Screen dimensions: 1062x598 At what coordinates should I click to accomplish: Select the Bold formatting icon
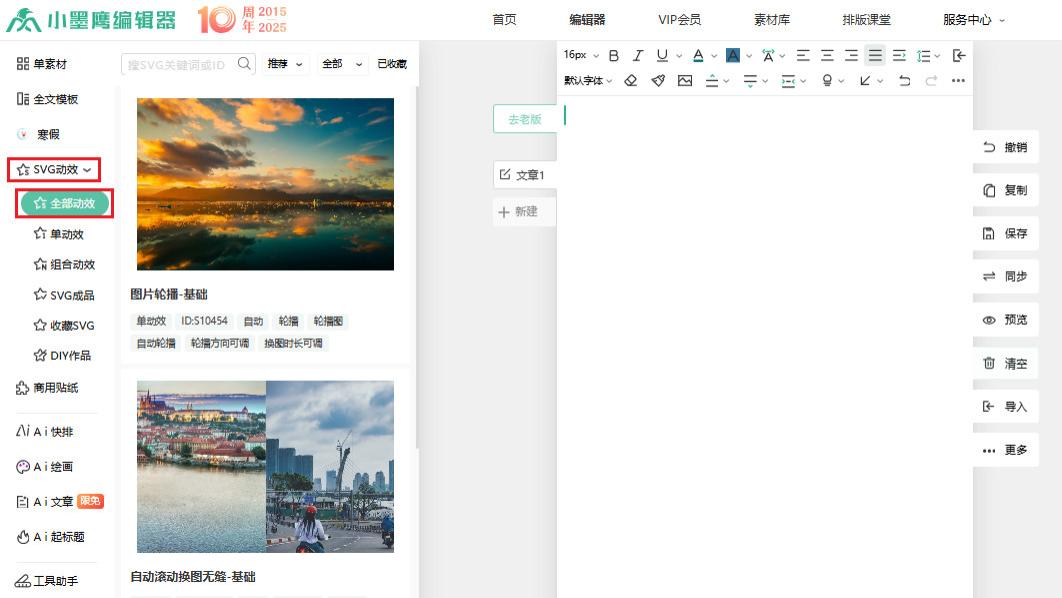pos(614,56)
